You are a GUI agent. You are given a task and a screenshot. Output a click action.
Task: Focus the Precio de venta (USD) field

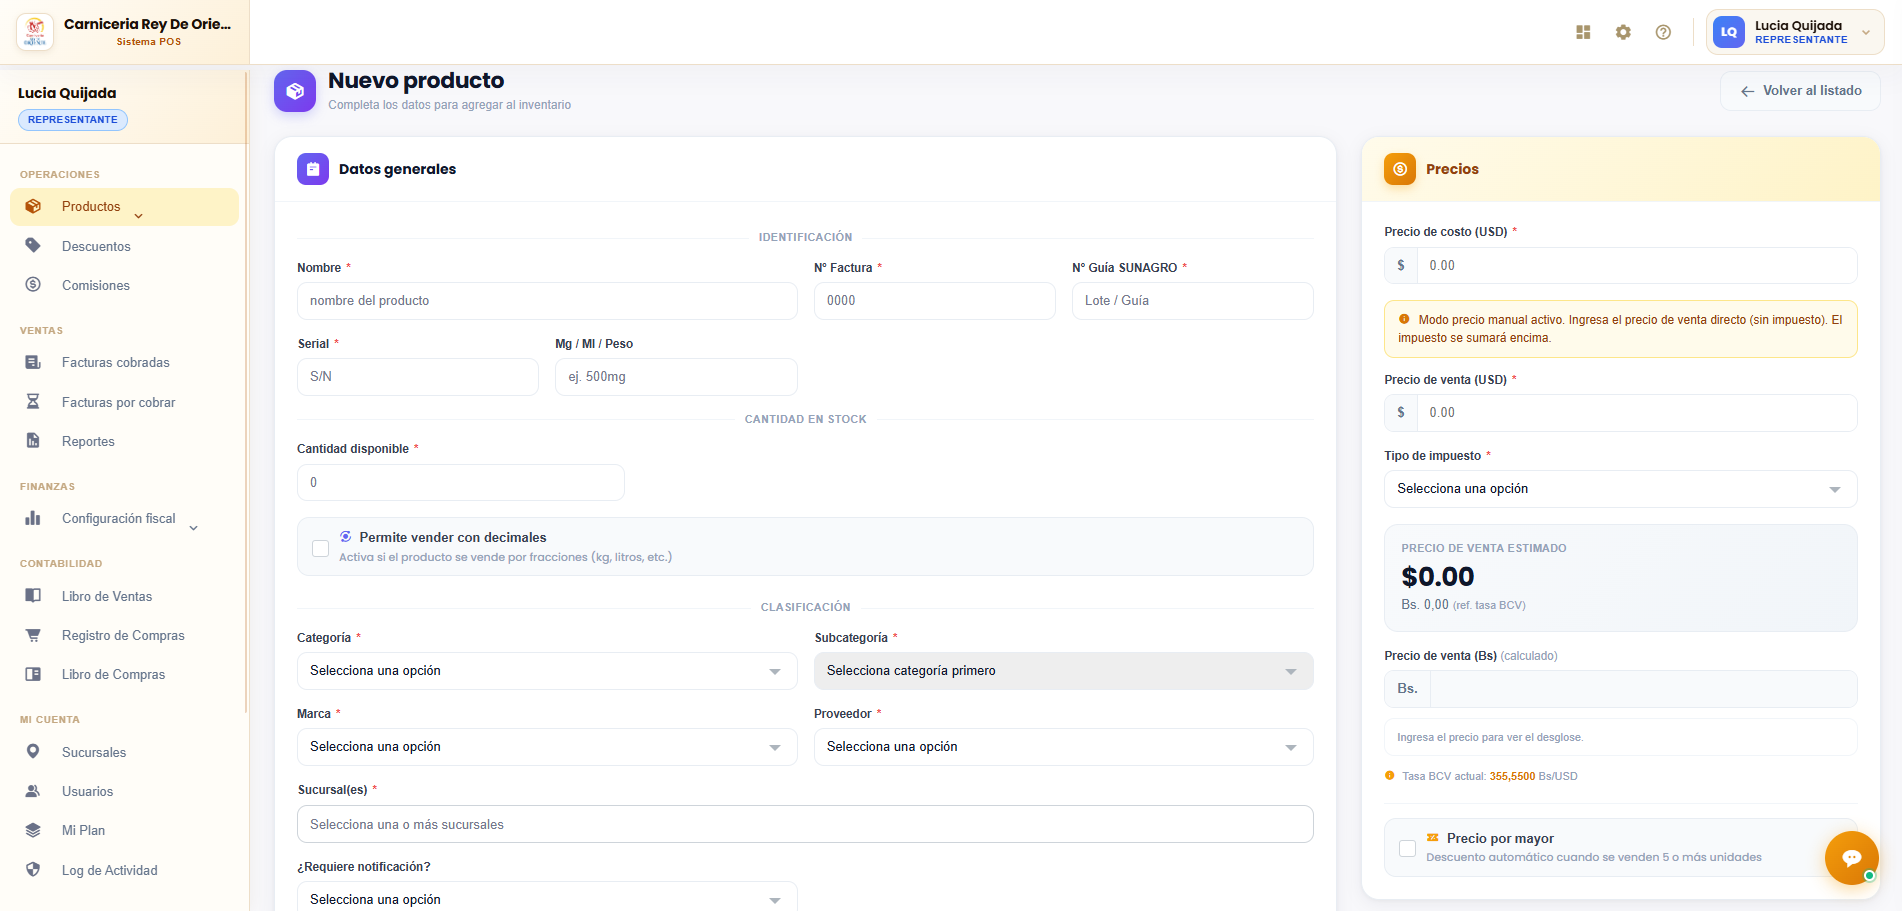[x=1637, y=413]
